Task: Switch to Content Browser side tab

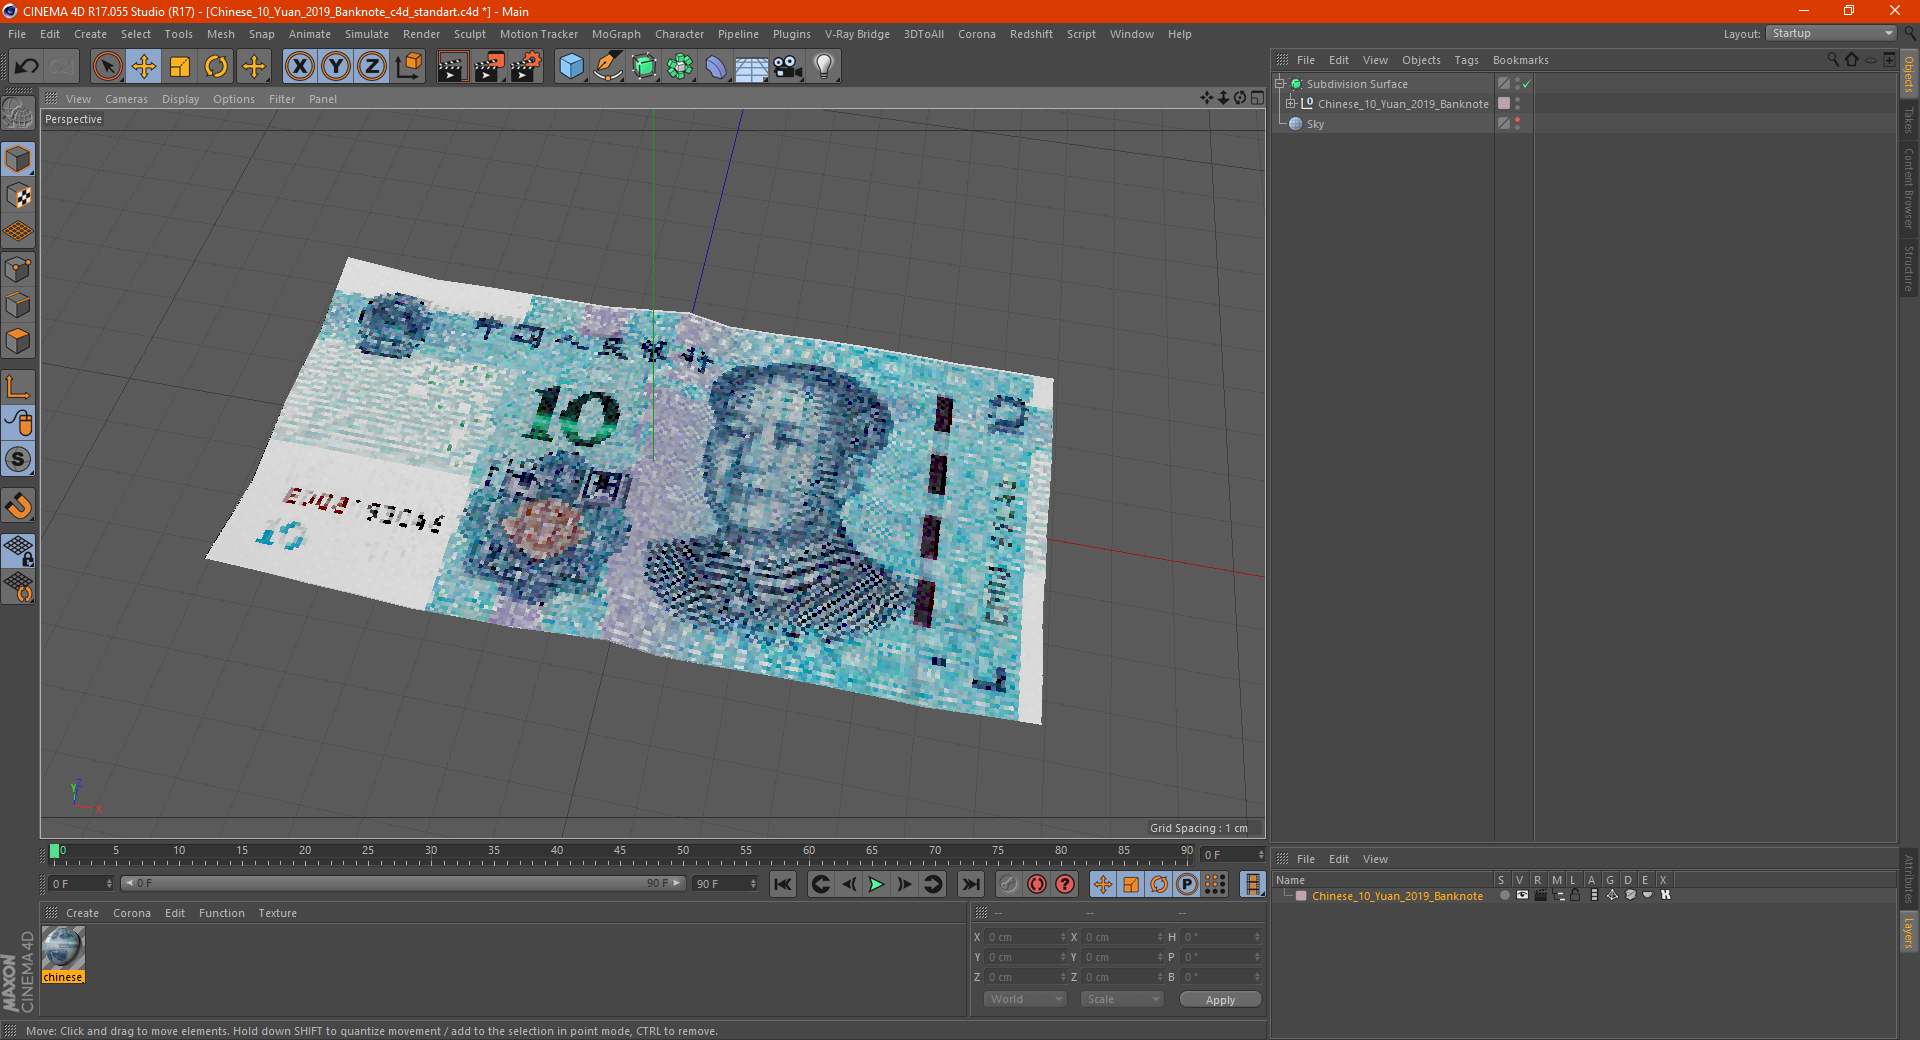Action: [x=1909, y=188]
